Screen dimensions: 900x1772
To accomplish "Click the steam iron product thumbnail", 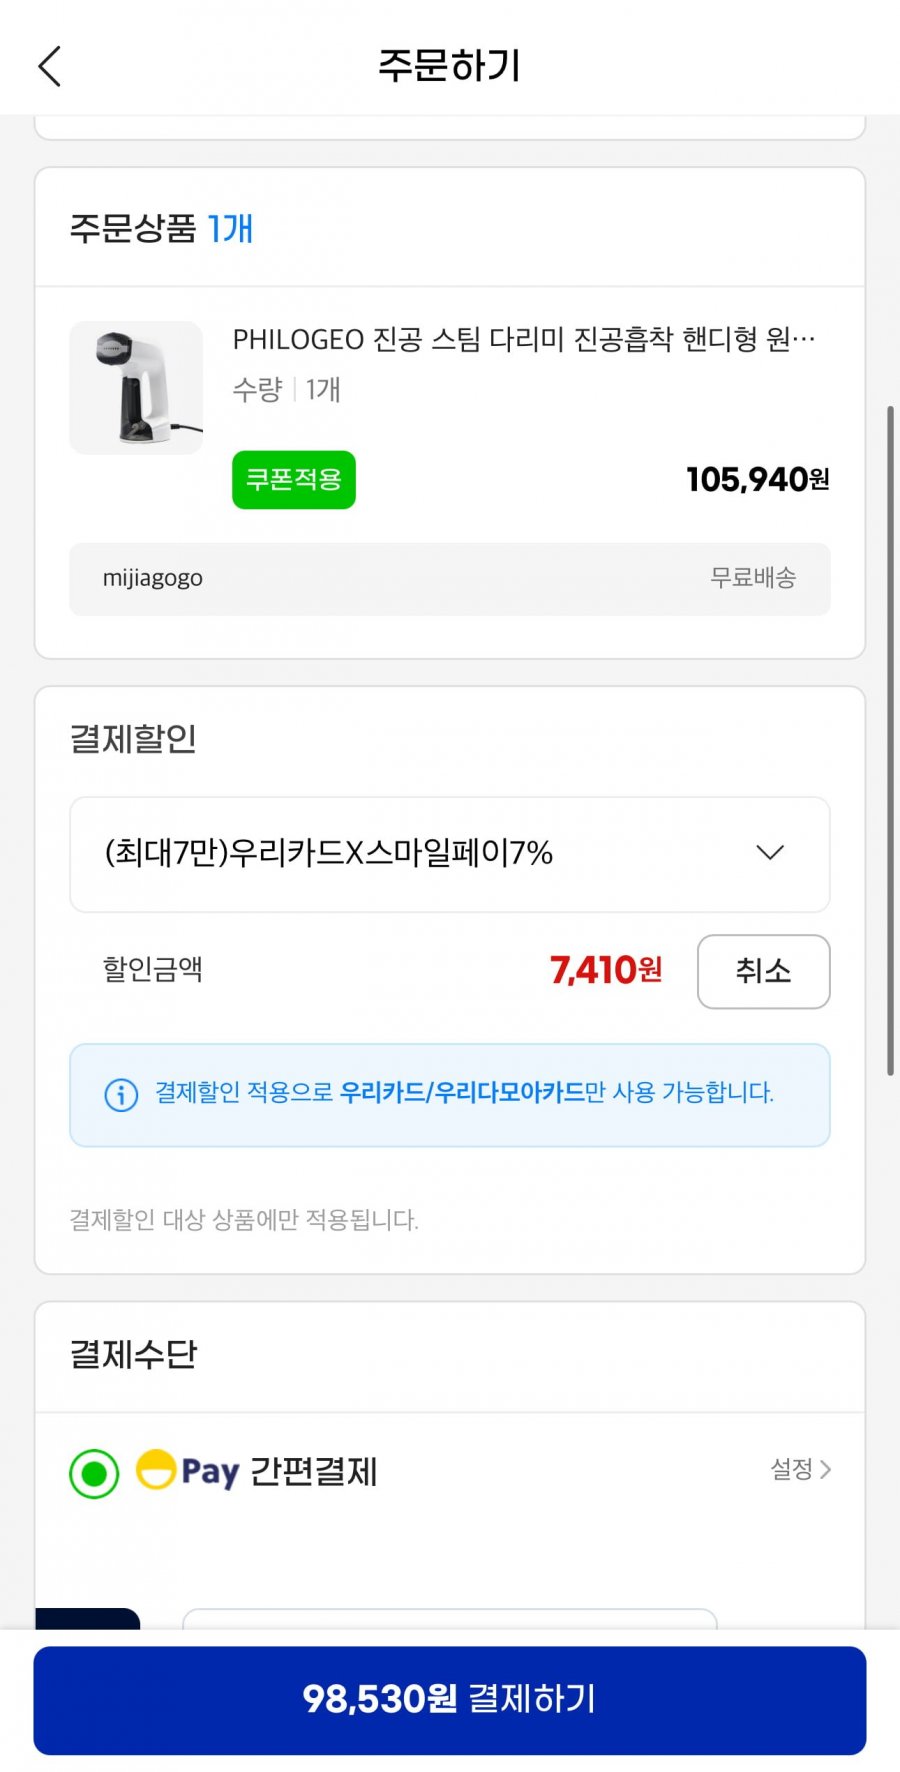I will 136,388.
